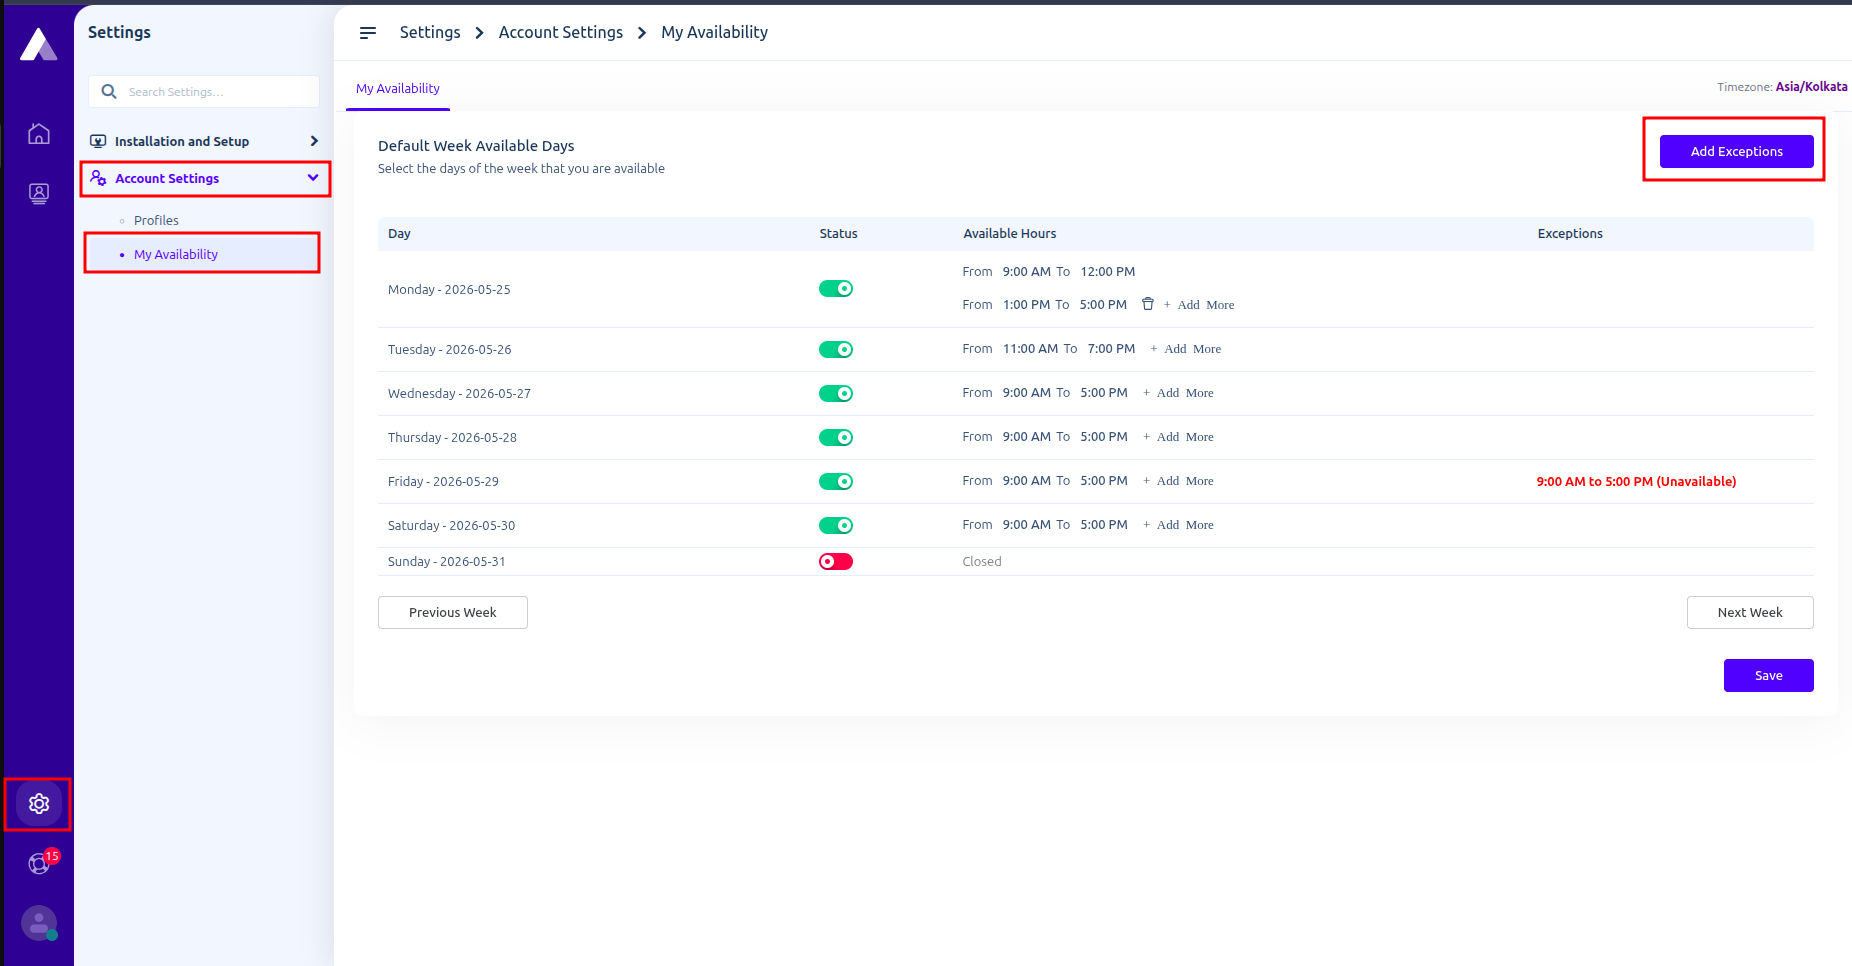Viewport: 1852px width, 966px height.
Task: Open the home icon in left sidebar
Action: pos(39,133)
